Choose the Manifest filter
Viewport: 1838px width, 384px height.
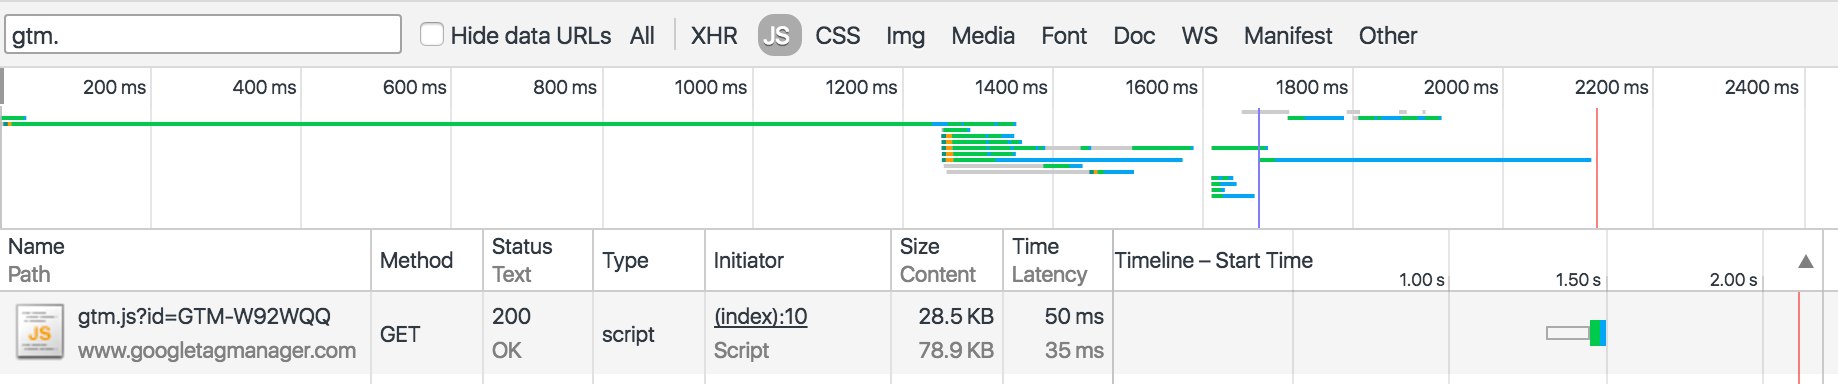pos(1288,36)
